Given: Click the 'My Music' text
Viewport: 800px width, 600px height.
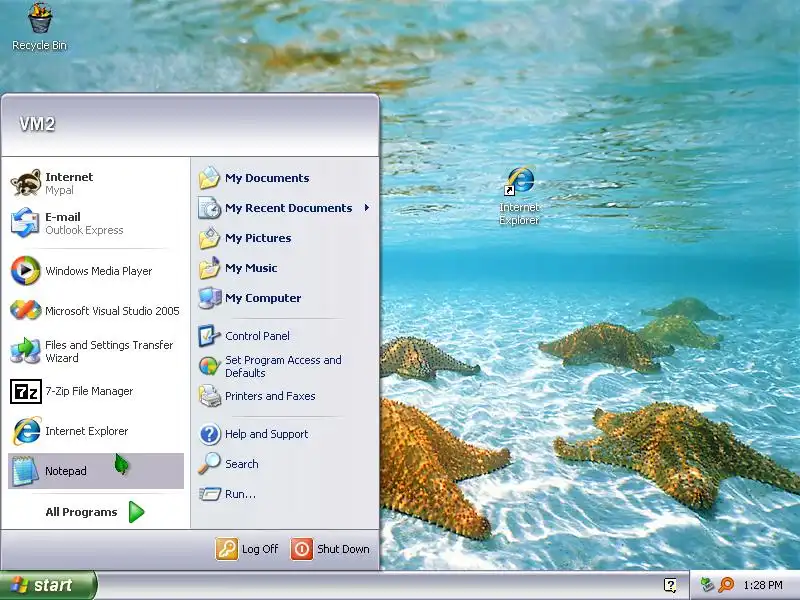Looking at the screenshot, I should click(x=251, y=268).
